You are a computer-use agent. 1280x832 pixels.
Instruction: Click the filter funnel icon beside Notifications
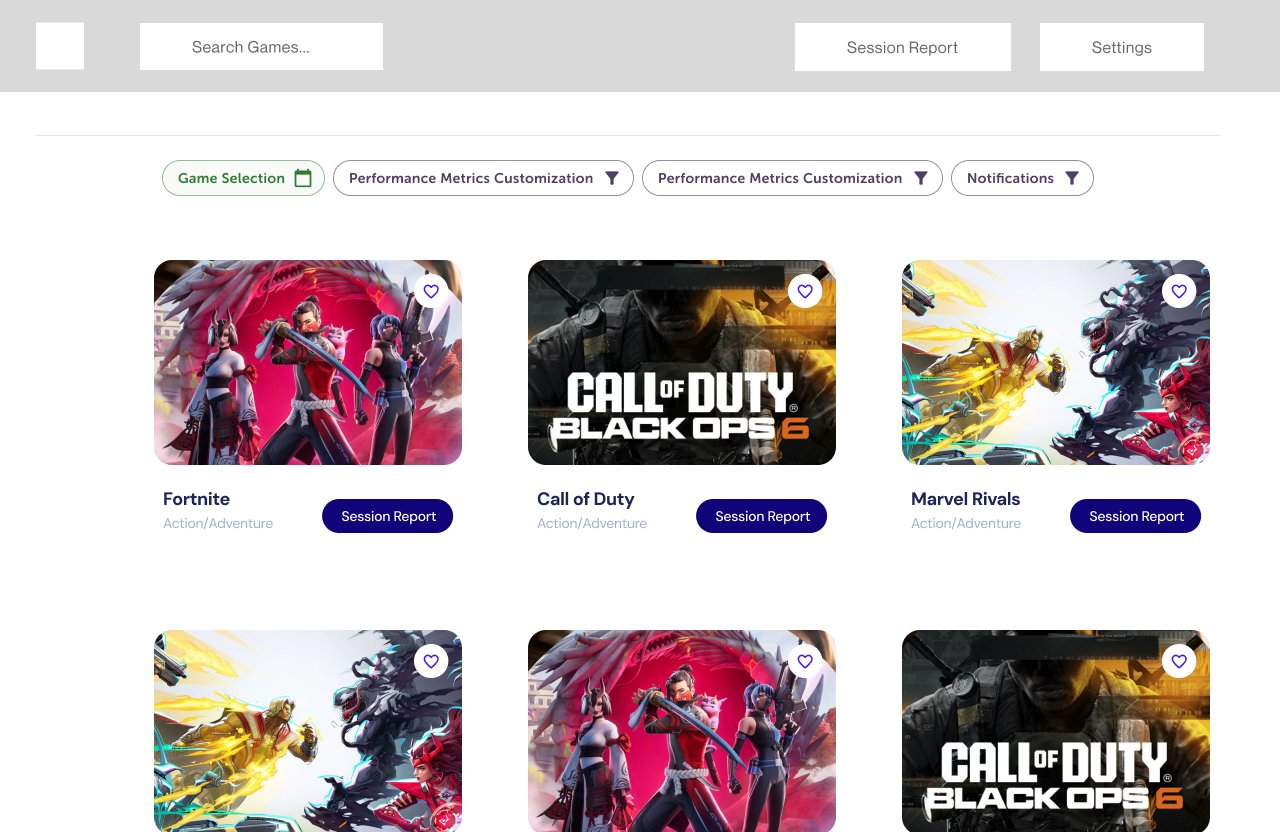pos(1072,178)
